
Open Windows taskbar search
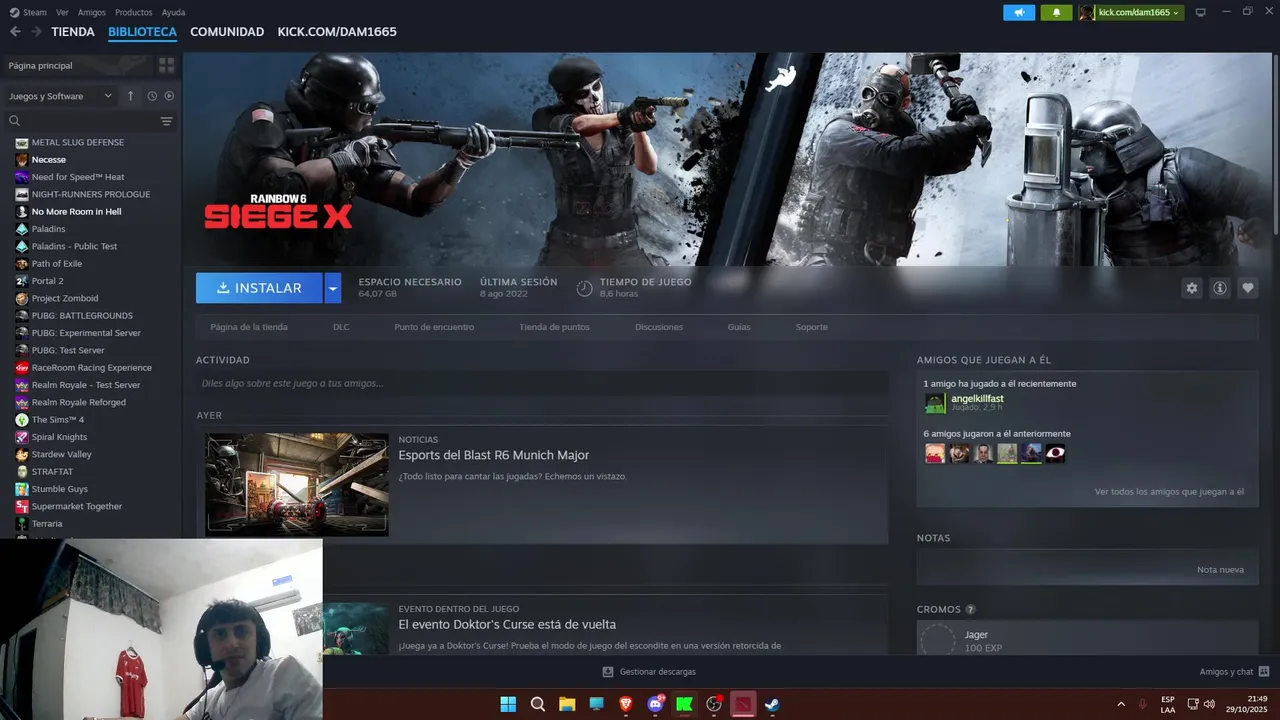pyautogui.click(x=537, y=704)
